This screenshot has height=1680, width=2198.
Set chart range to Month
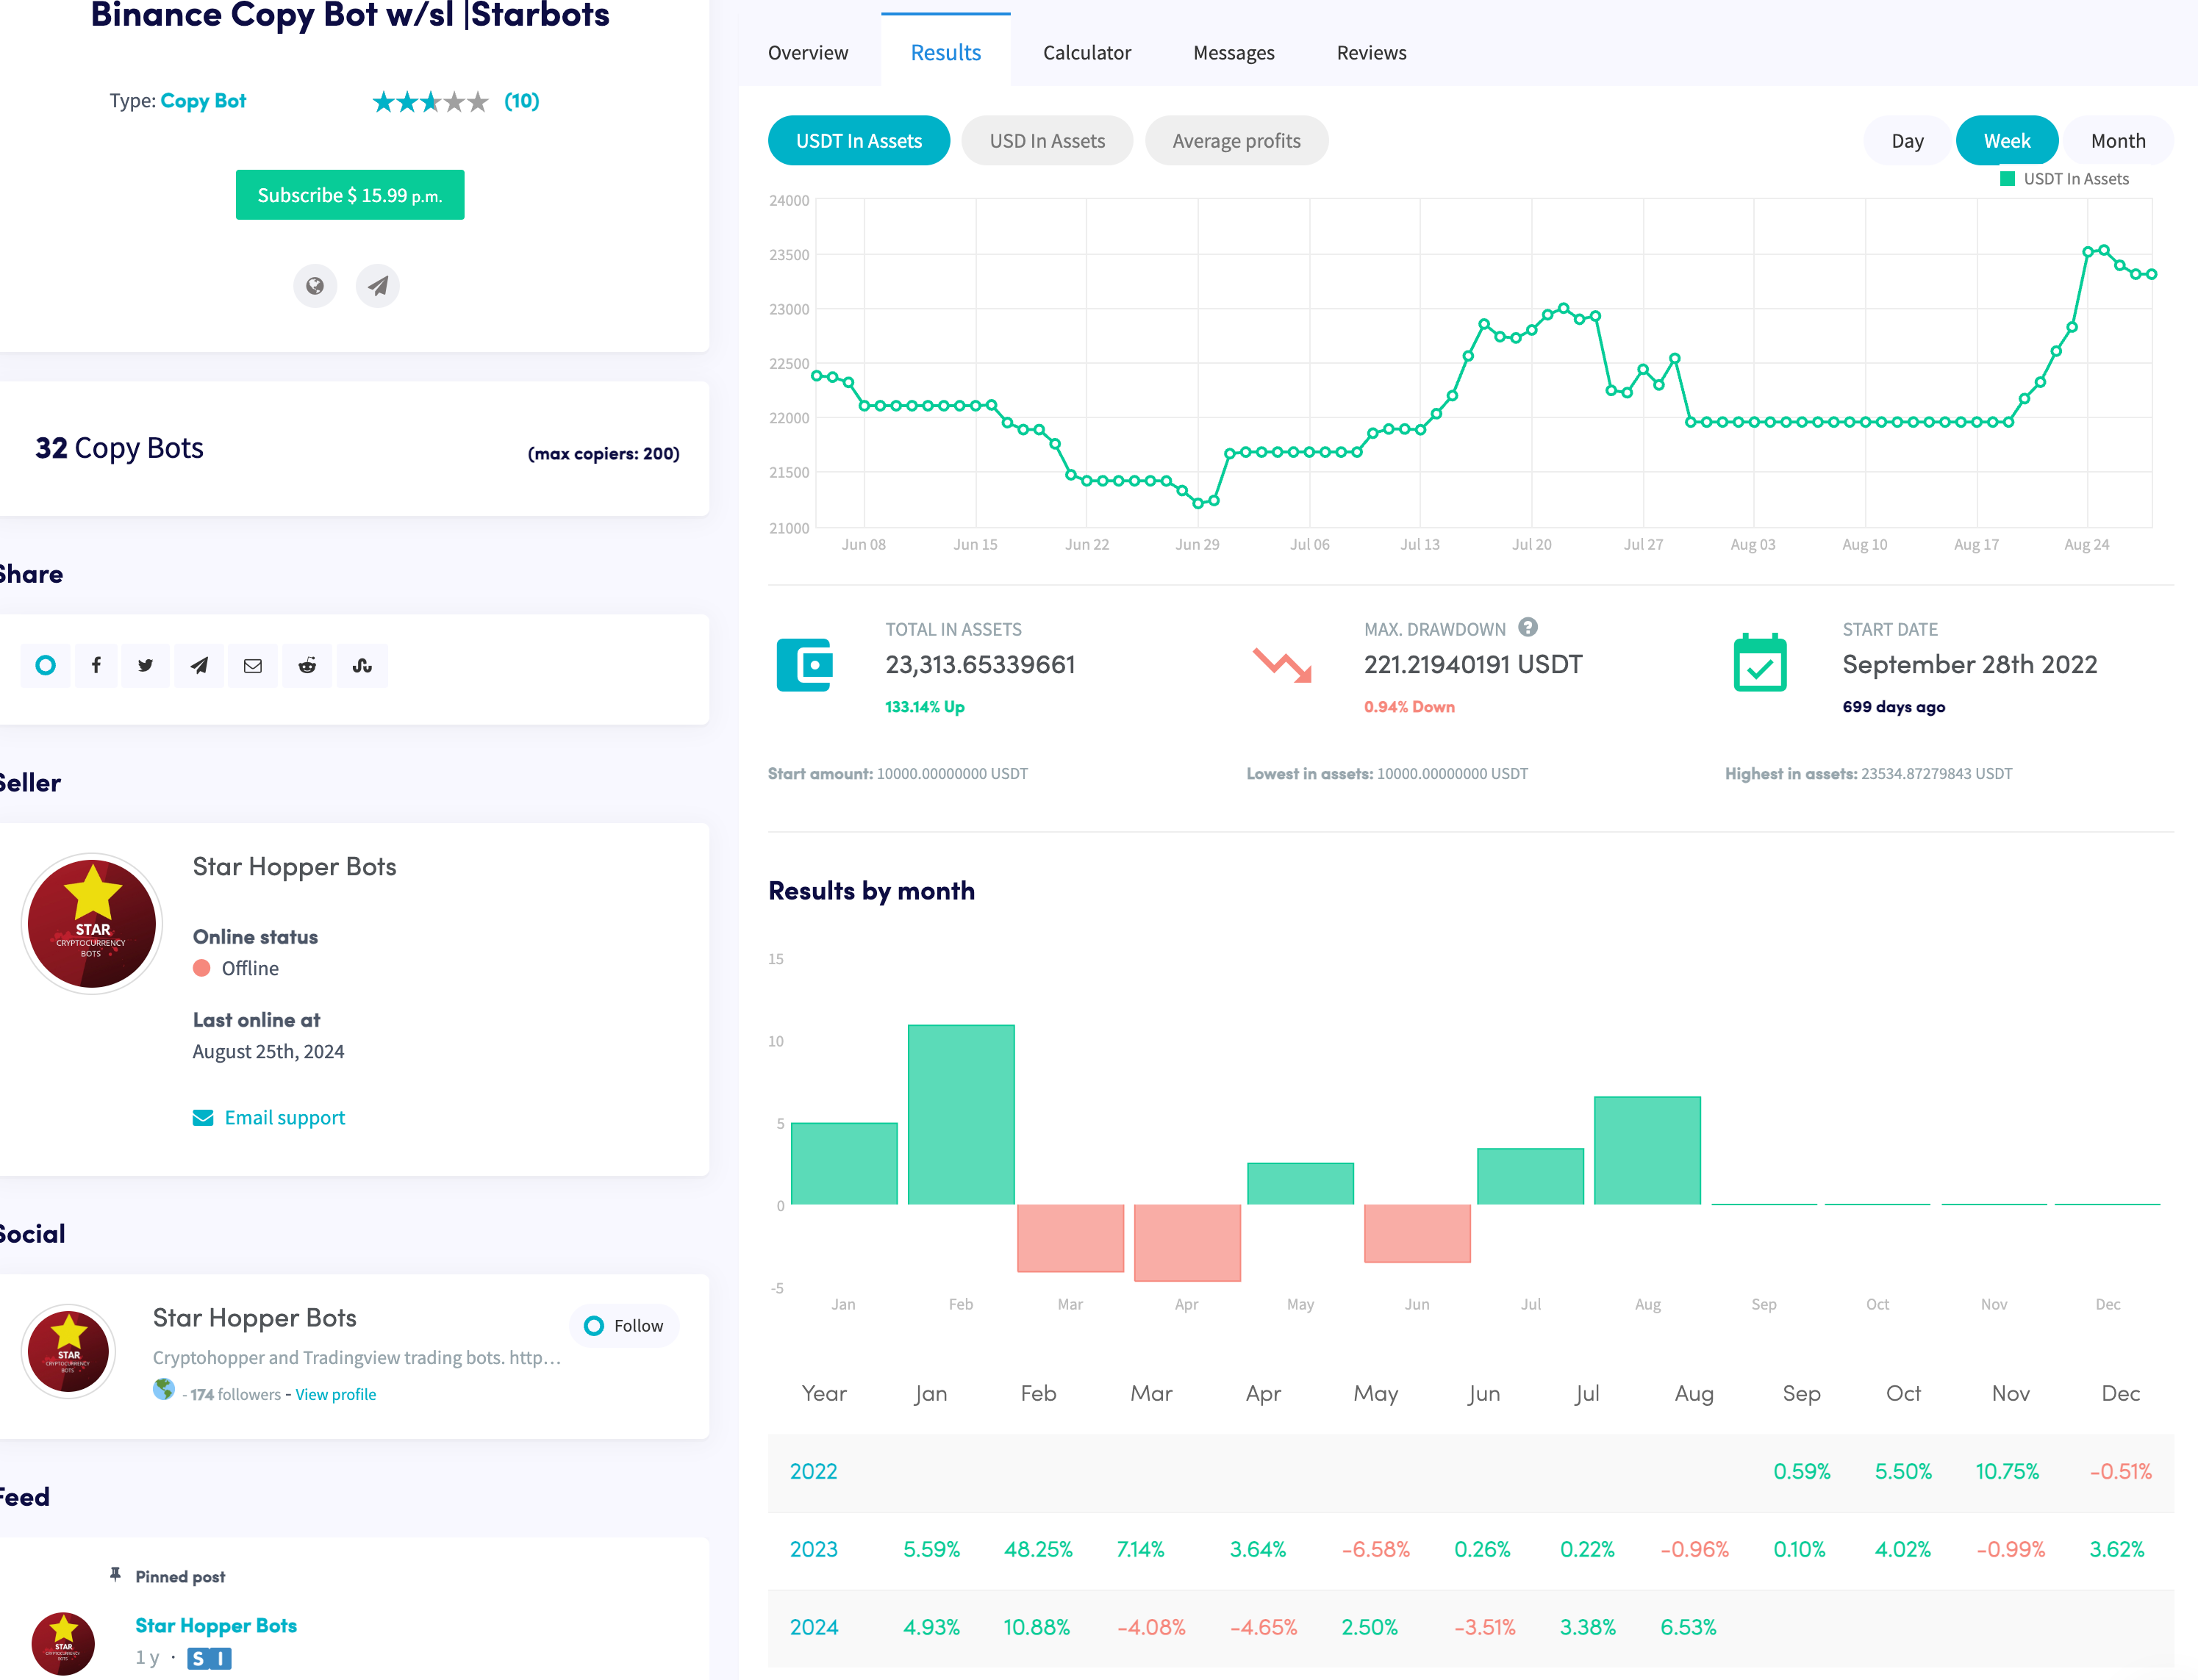2117,141
